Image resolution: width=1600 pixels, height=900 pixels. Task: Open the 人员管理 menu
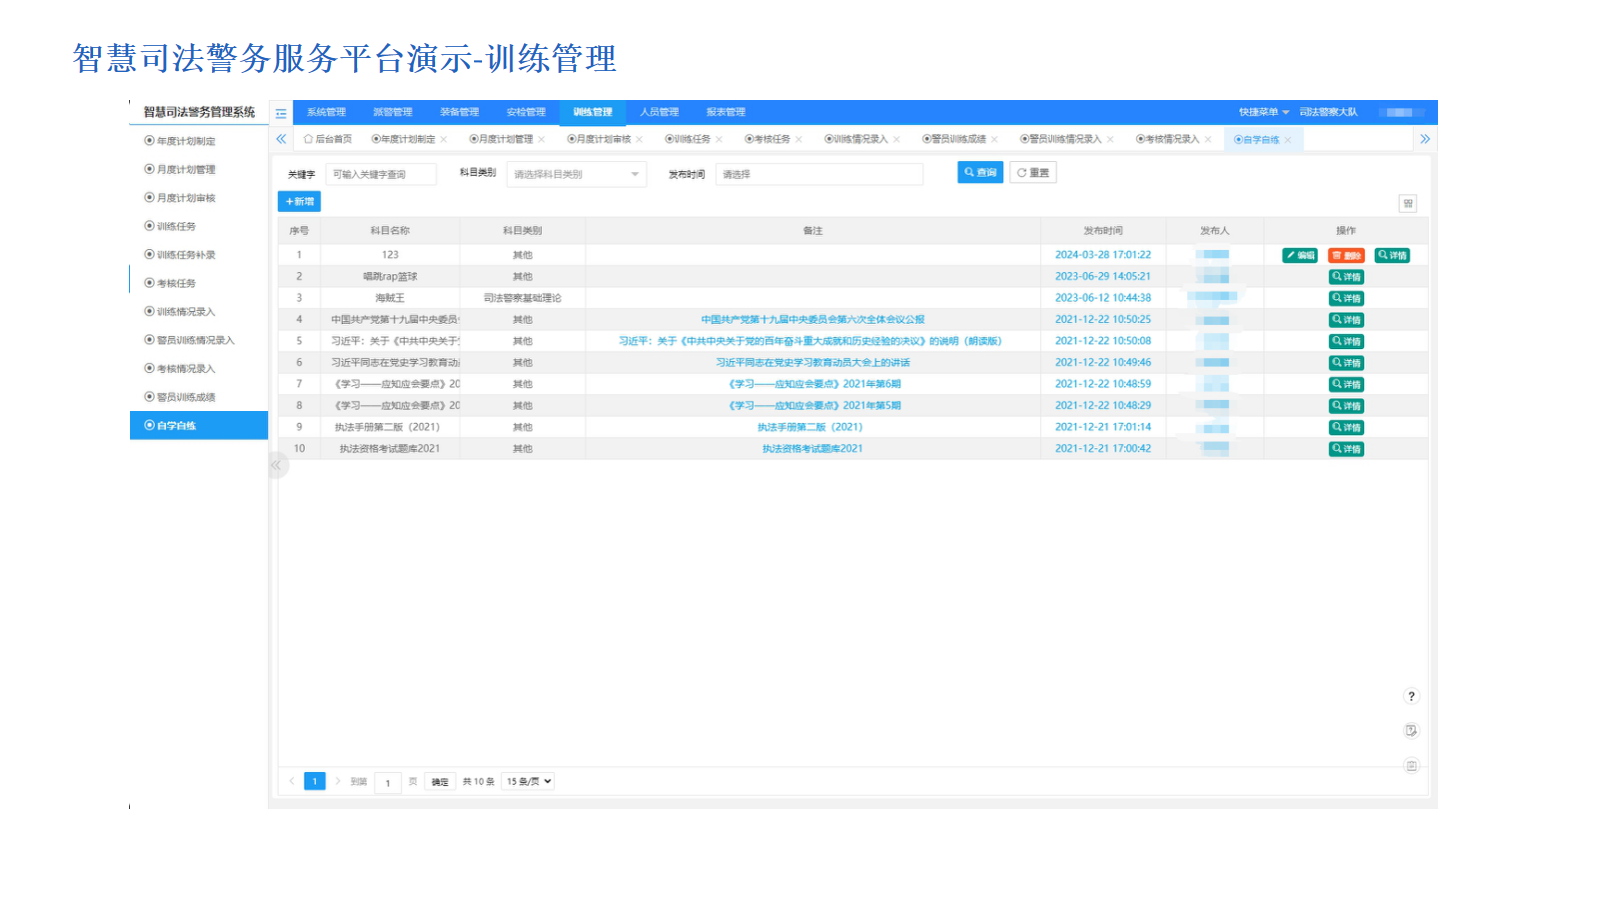point(659,112)
